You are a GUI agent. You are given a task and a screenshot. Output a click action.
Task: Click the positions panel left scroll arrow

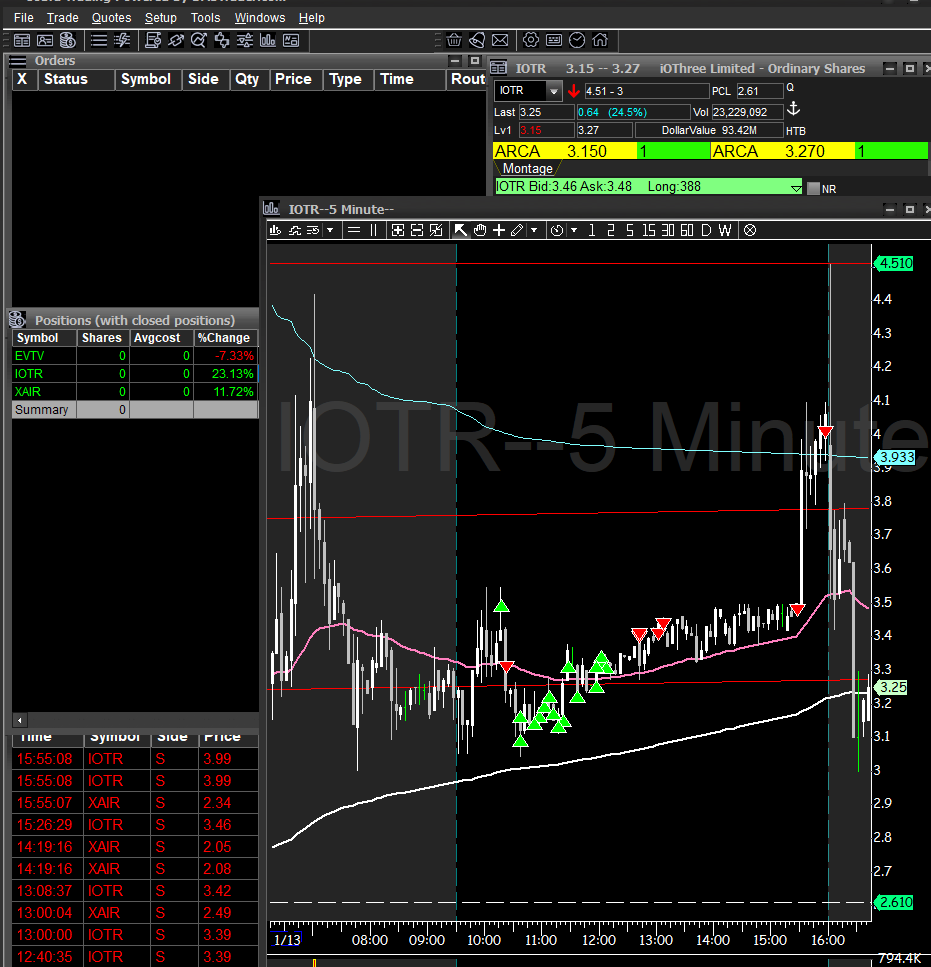point(19,720)
